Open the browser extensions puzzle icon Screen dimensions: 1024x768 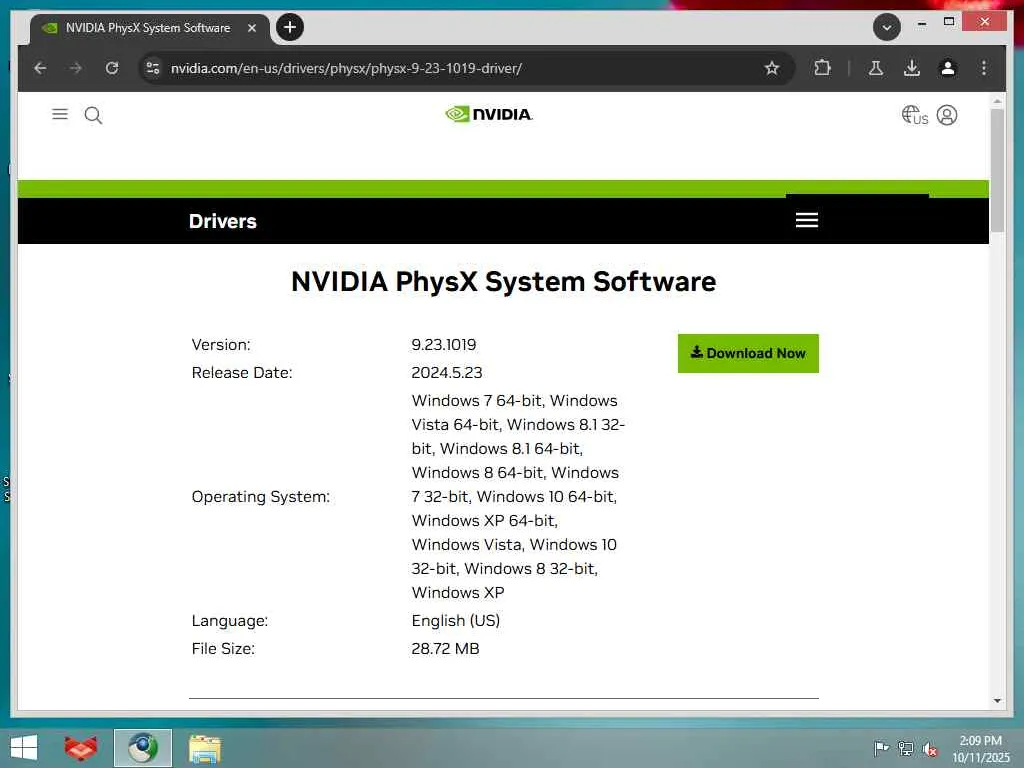point(822,68)
